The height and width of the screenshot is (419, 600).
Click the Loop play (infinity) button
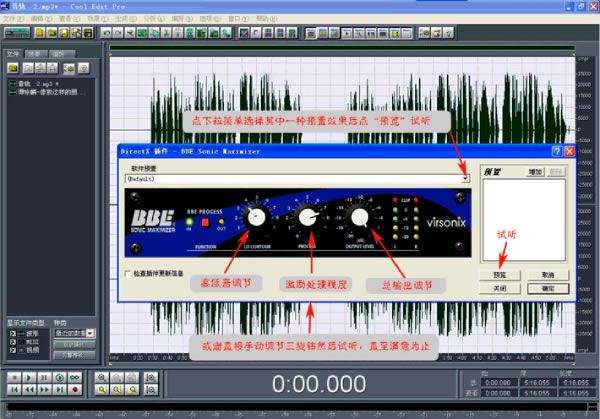tap(72, 378)
